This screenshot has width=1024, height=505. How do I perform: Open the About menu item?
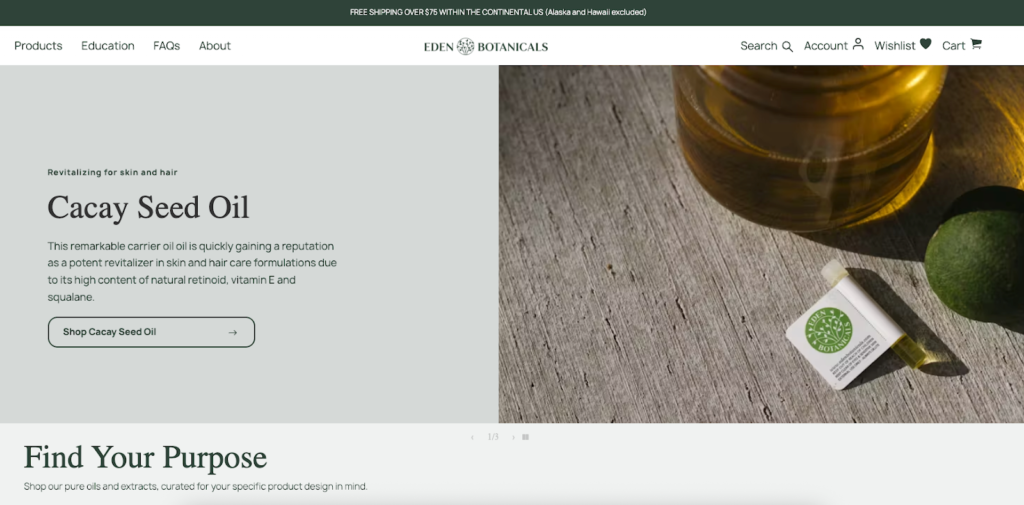[x=214, y=46]
